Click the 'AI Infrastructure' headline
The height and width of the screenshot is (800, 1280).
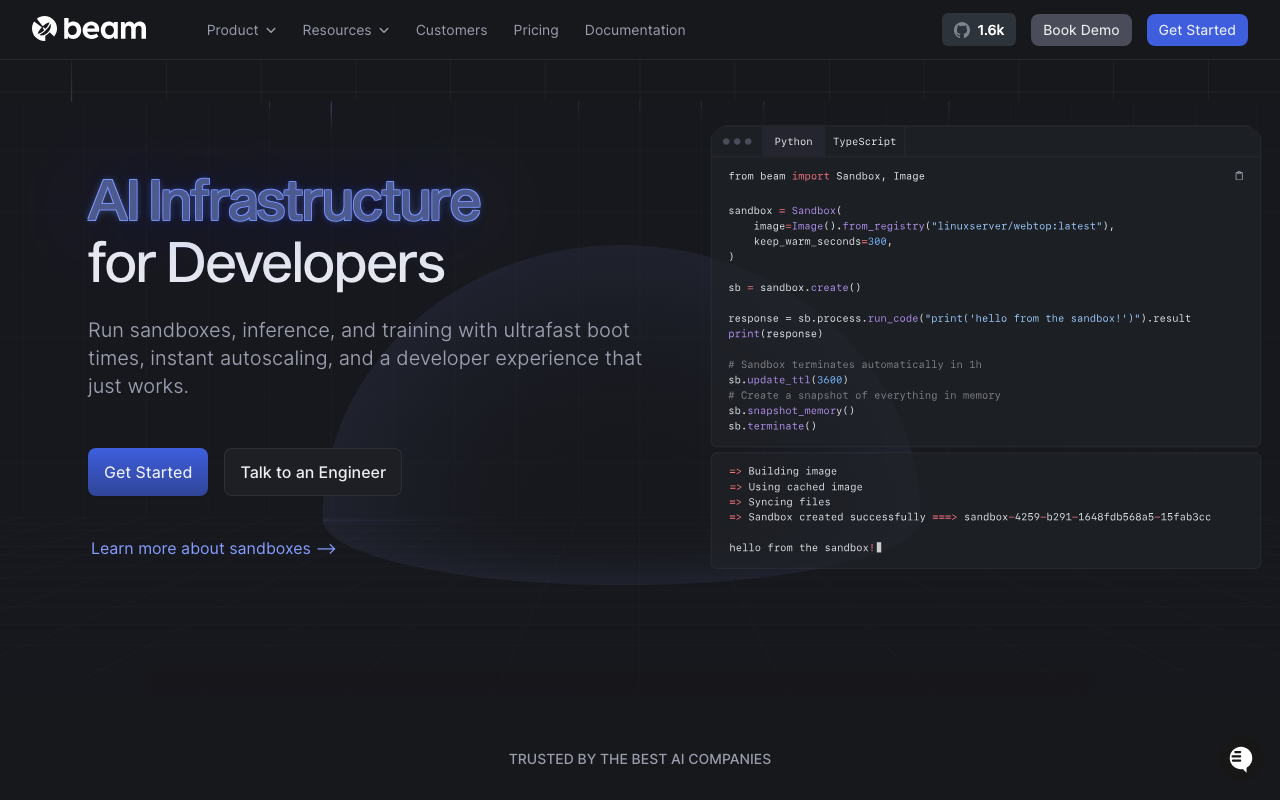coord(284,200)
